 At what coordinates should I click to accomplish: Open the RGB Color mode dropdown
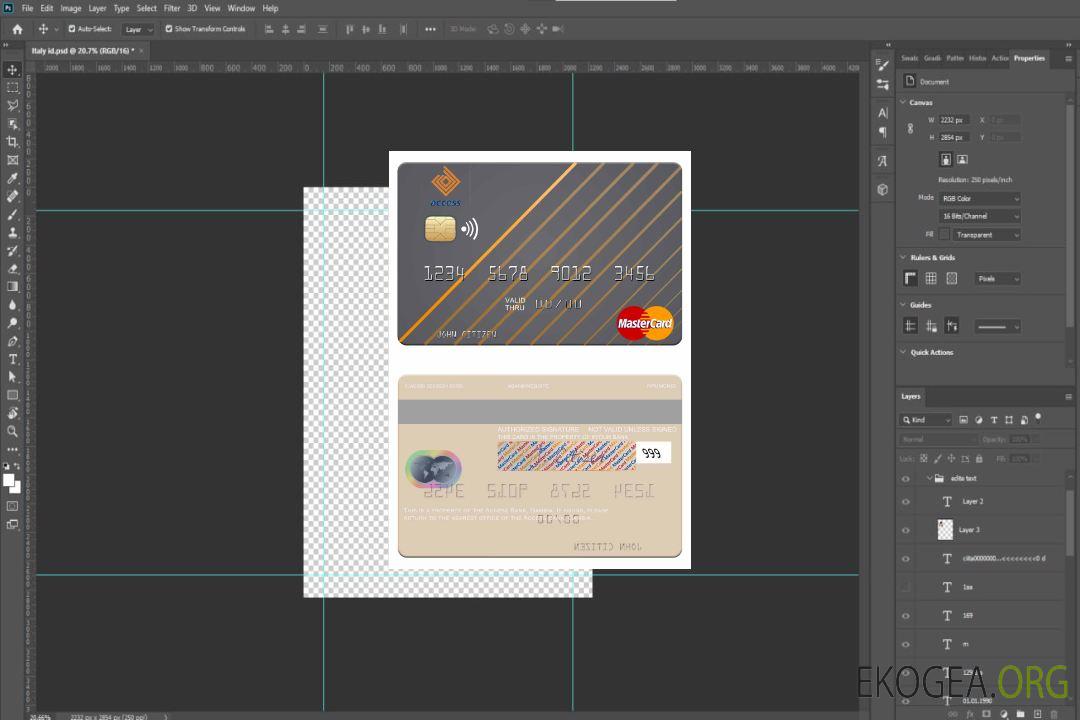(980, 198)
